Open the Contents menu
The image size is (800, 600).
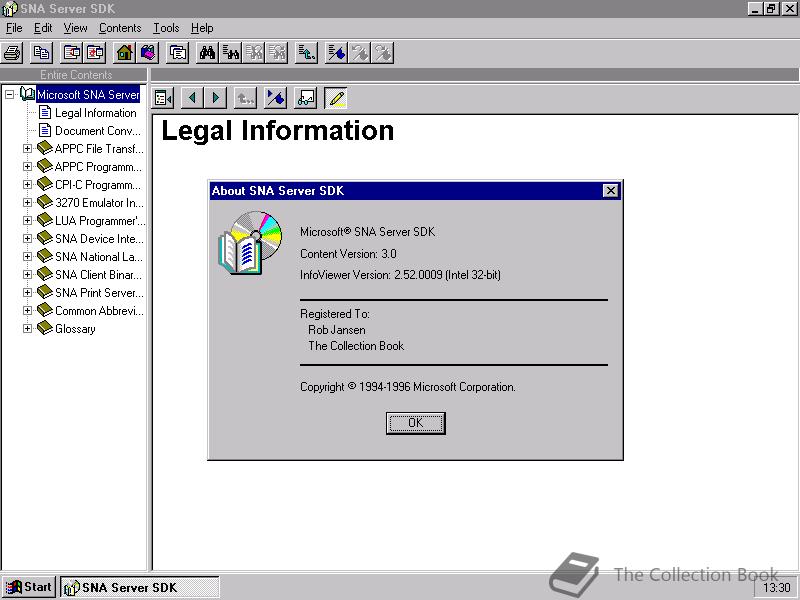pyautogui.click(x=120, y=28)
